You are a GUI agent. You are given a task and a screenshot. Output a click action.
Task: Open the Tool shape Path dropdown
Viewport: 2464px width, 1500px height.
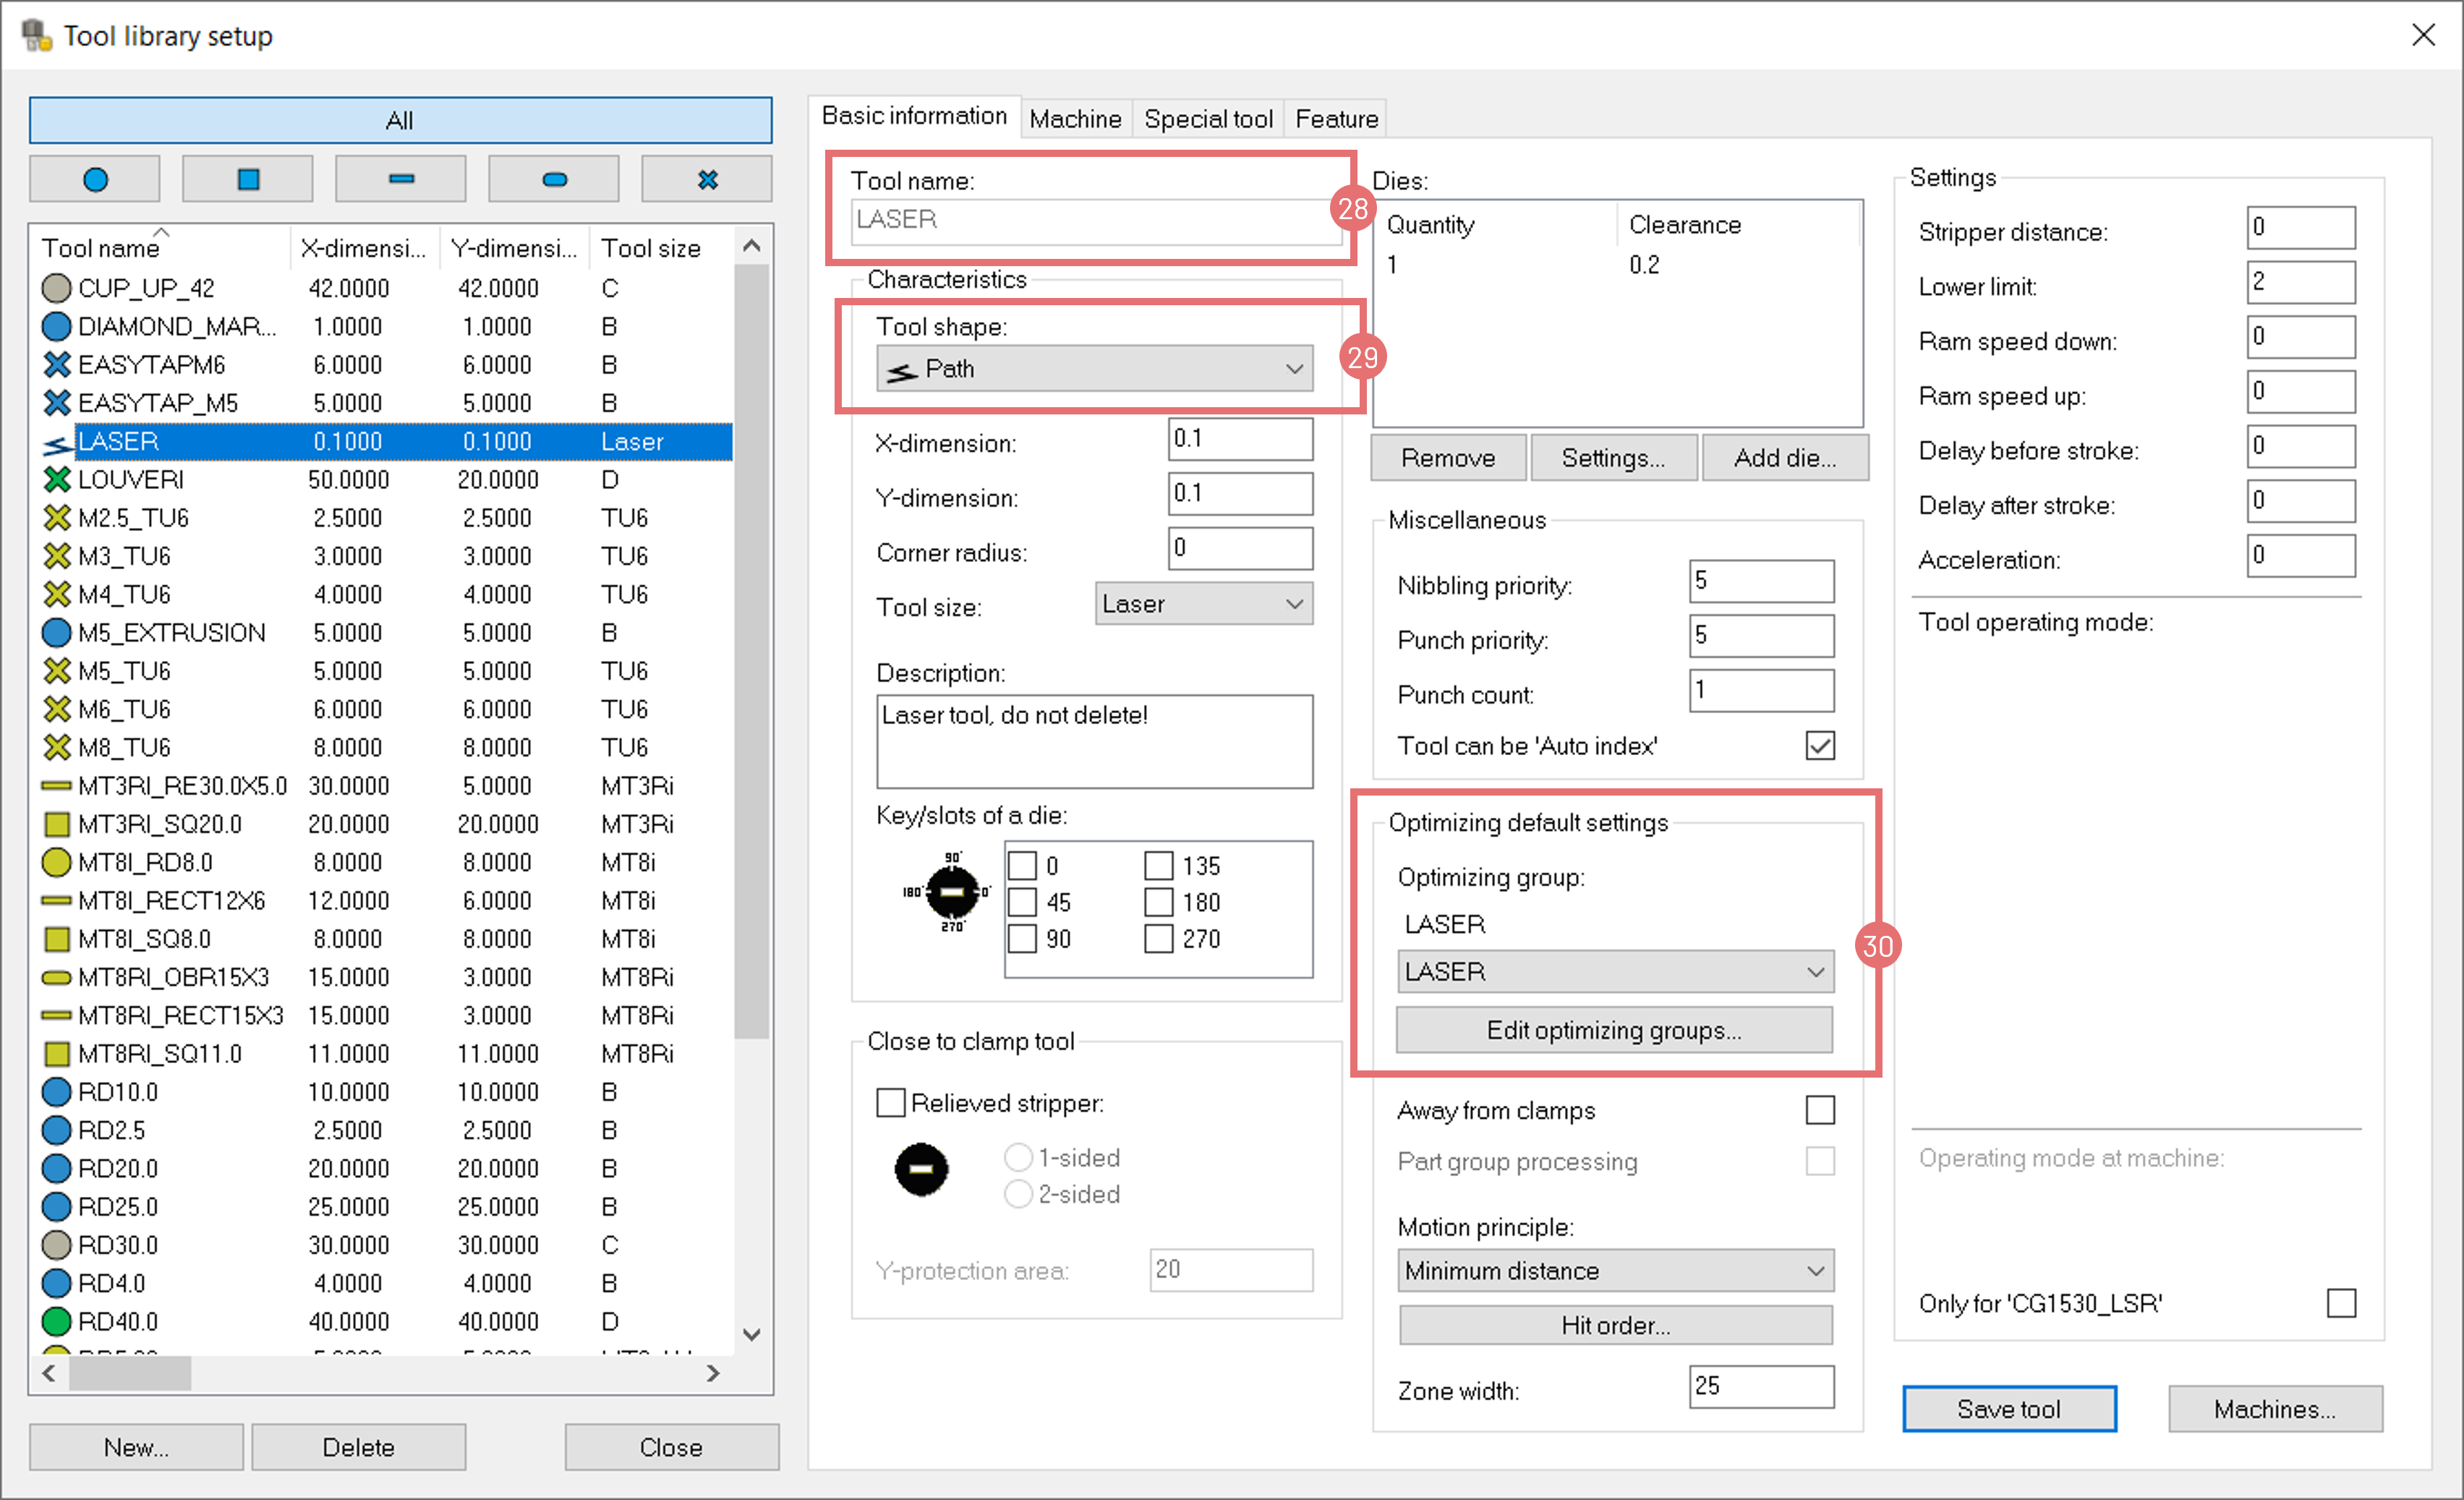(x=1094, y=369)
